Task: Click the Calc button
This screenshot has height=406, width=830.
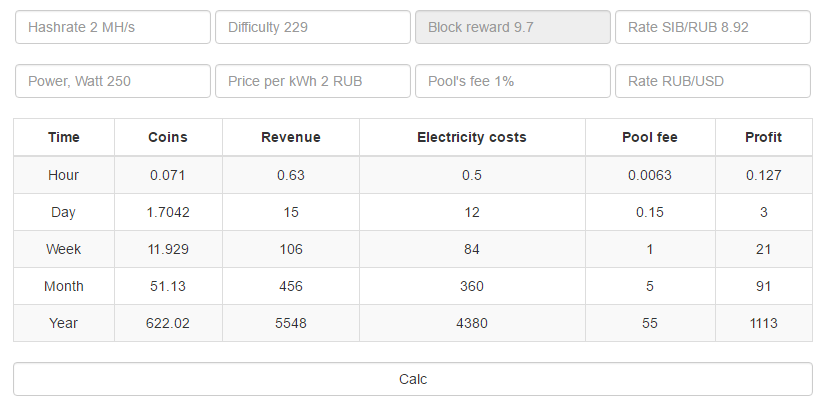Action: [413, 379]
